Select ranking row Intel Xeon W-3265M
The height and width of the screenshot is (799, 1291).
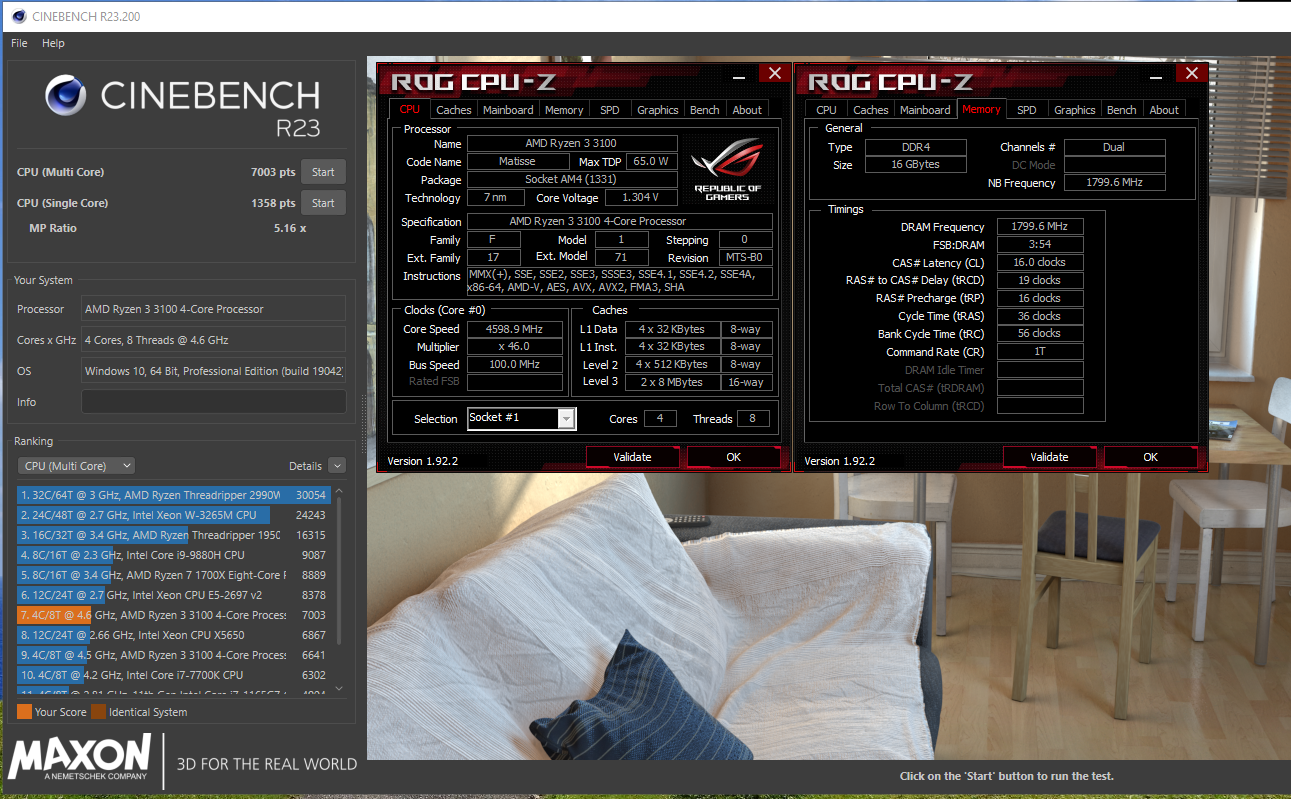[173, 515]
